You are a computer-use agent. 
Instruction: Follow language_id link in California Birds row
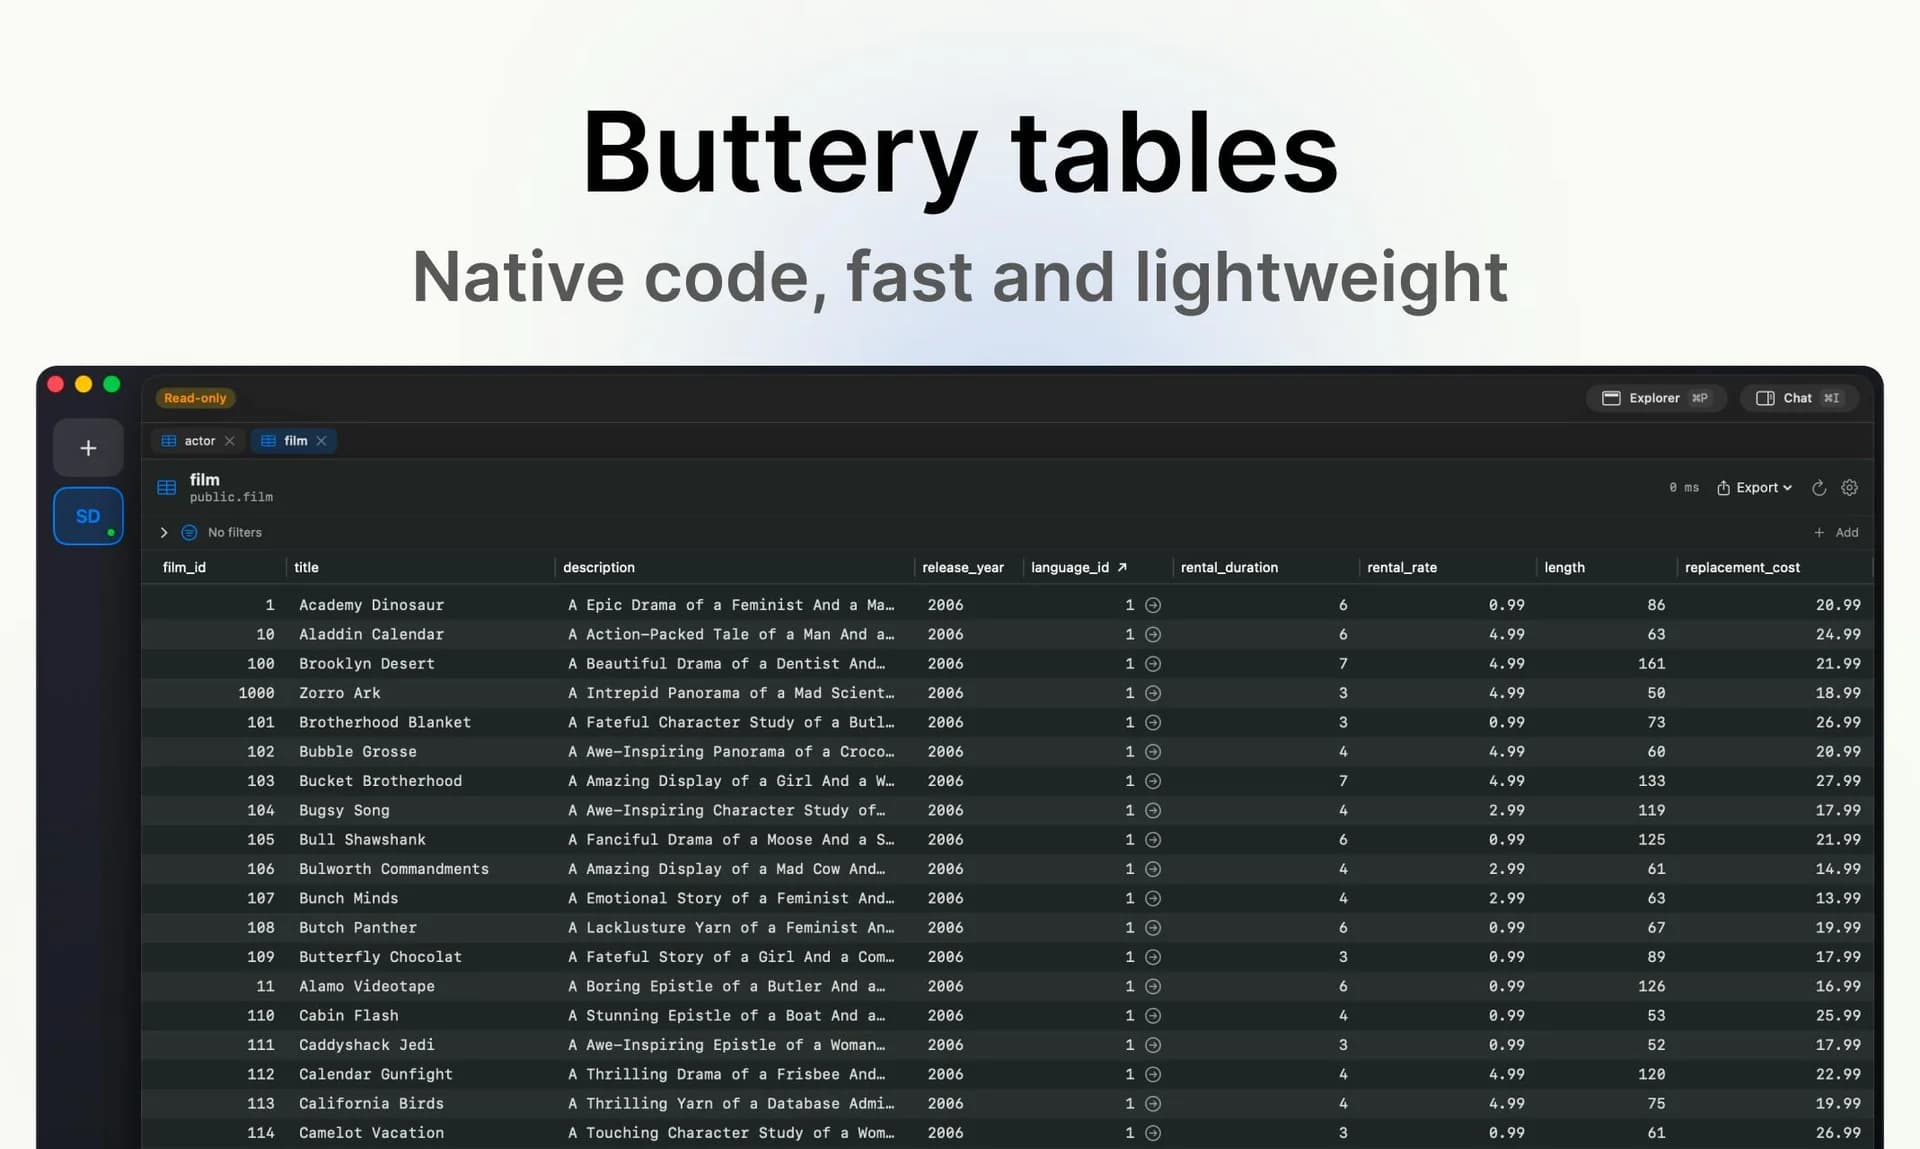[1153, 1104]
